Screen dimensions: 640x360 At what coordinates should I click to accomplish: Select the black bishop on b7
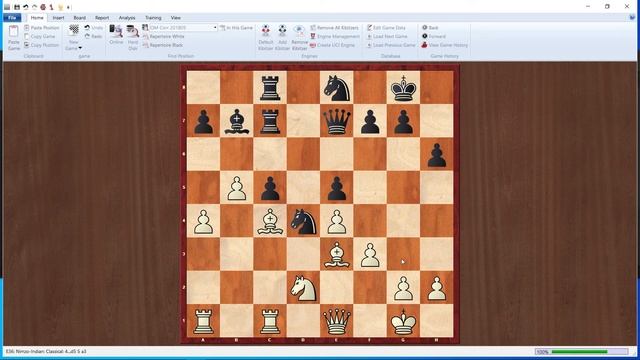pyautogui.click(x=237, y=121)
